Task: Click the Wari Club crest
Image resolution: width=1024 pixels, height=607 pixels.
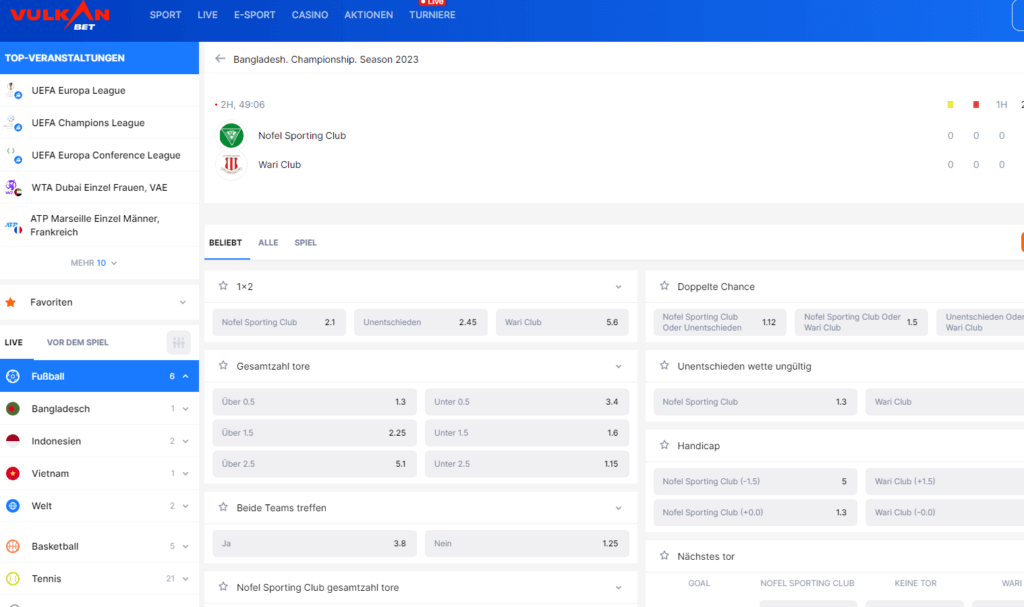Action: [x=231, y=165]
